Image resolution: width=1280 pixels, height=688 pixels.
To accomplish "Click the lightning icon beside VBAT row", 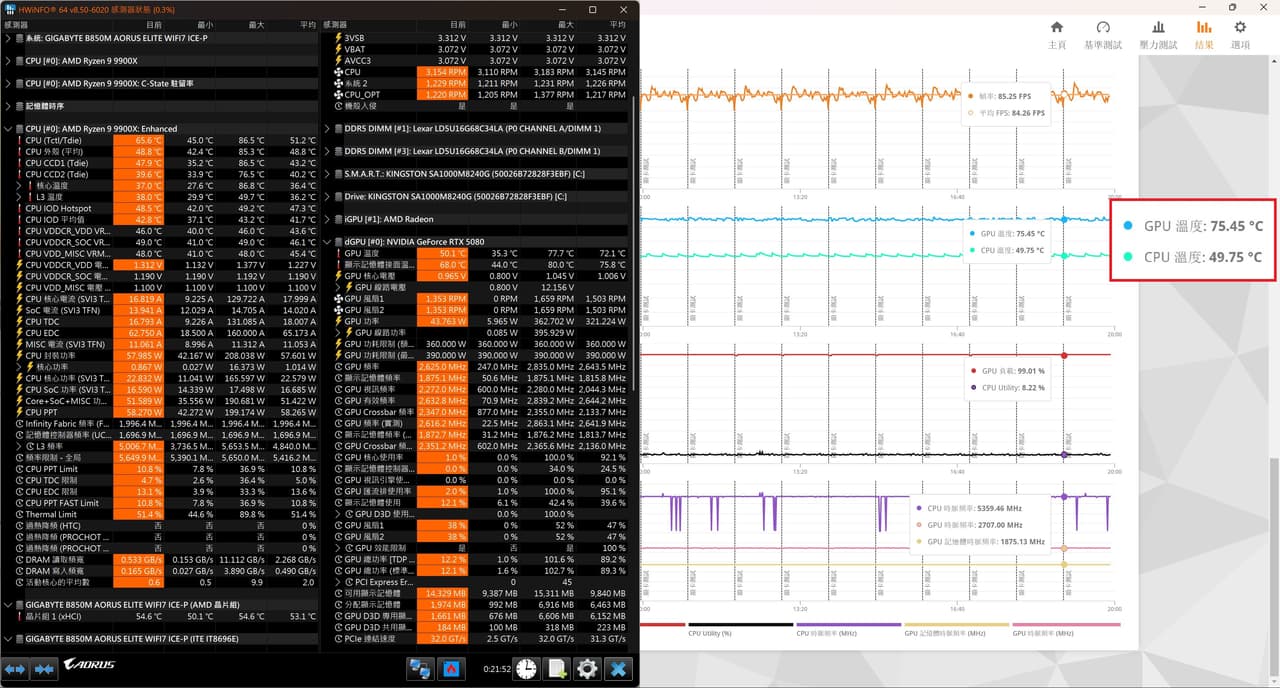I will pos(337,49).
